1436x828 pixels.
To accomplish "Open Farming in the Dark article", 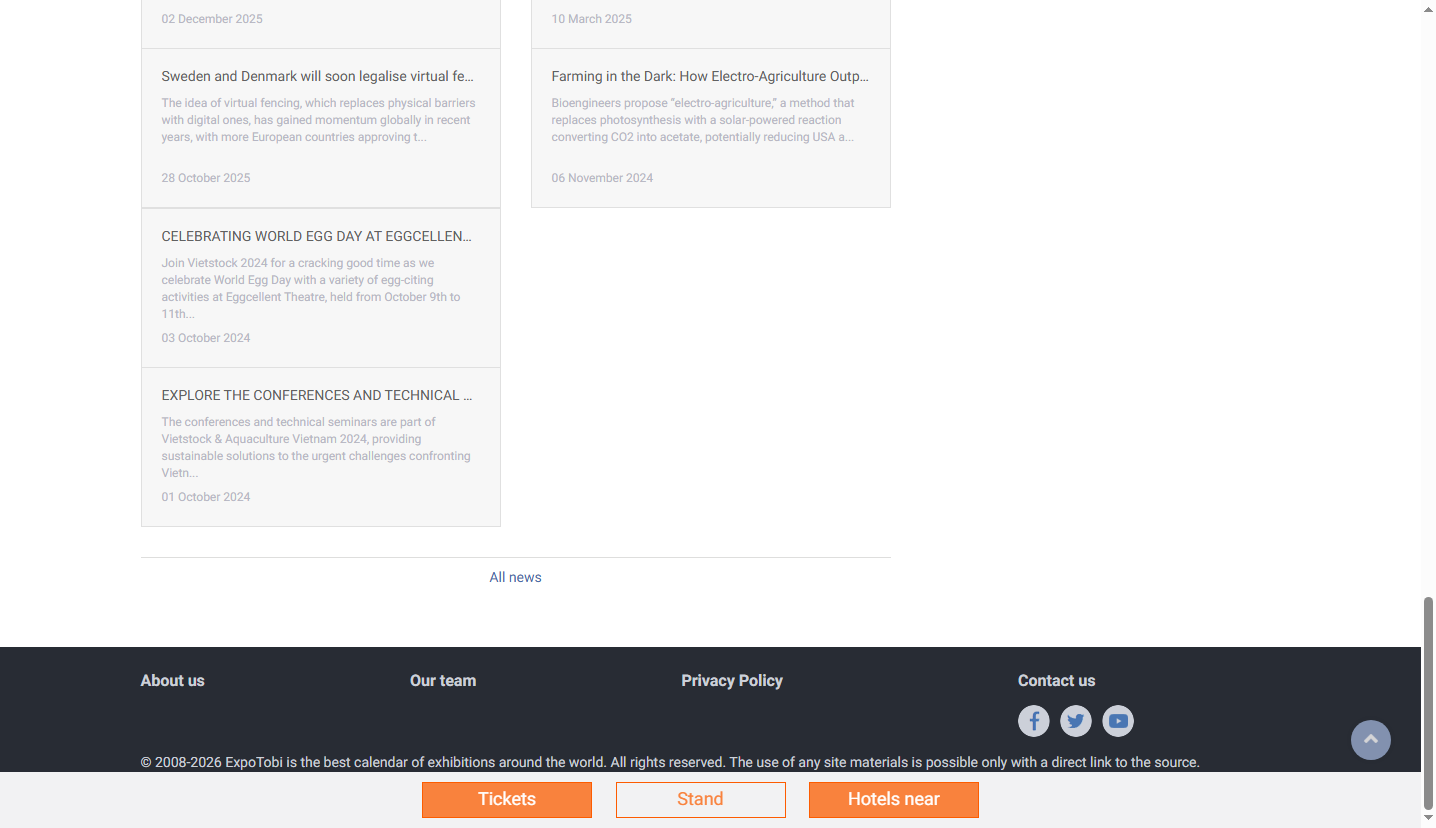I will [710, 76].
